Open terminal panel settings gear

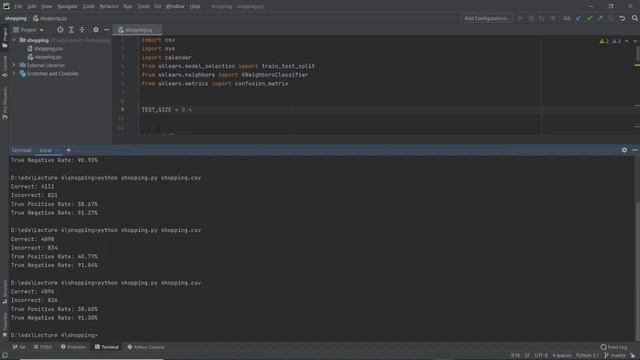624,150
